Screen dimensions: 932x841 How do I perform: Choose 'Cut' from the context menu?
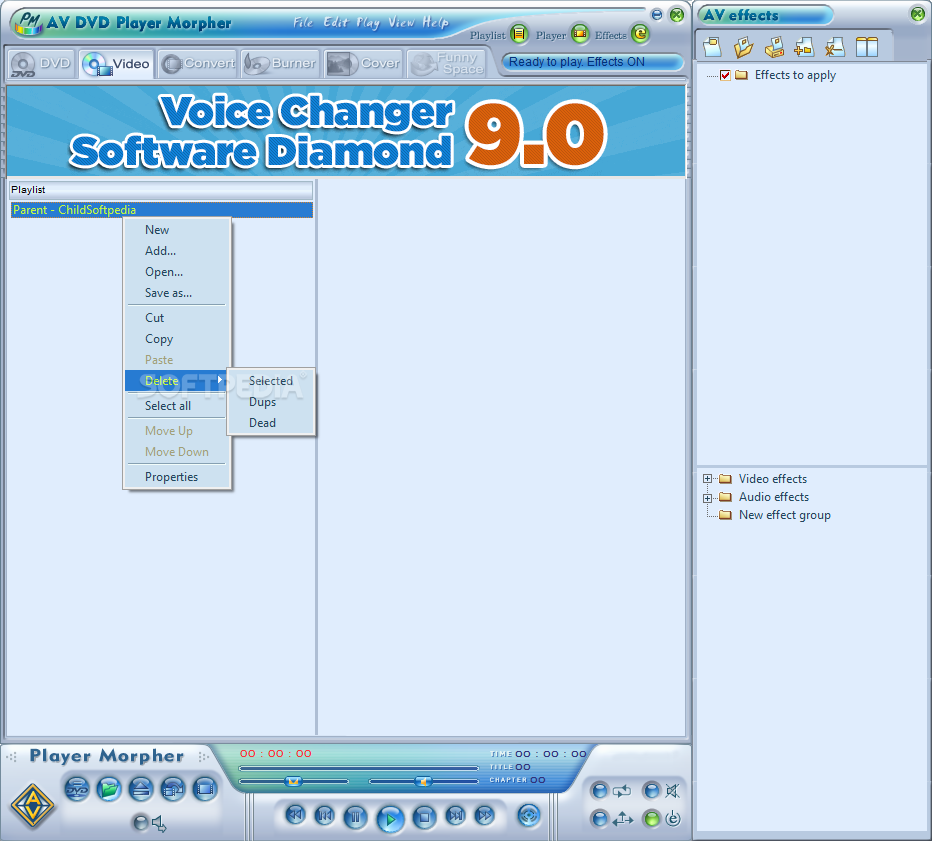[x=177, y=318]
